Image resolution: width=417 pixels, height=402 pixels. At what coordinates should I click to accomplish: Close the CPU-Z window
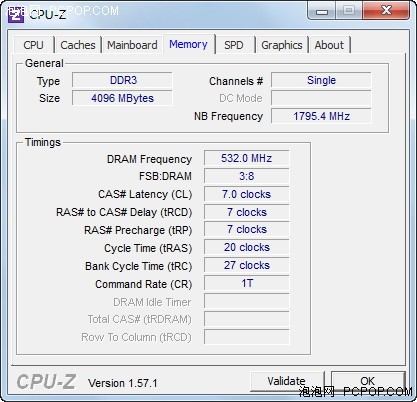click(x=386, y=11)
